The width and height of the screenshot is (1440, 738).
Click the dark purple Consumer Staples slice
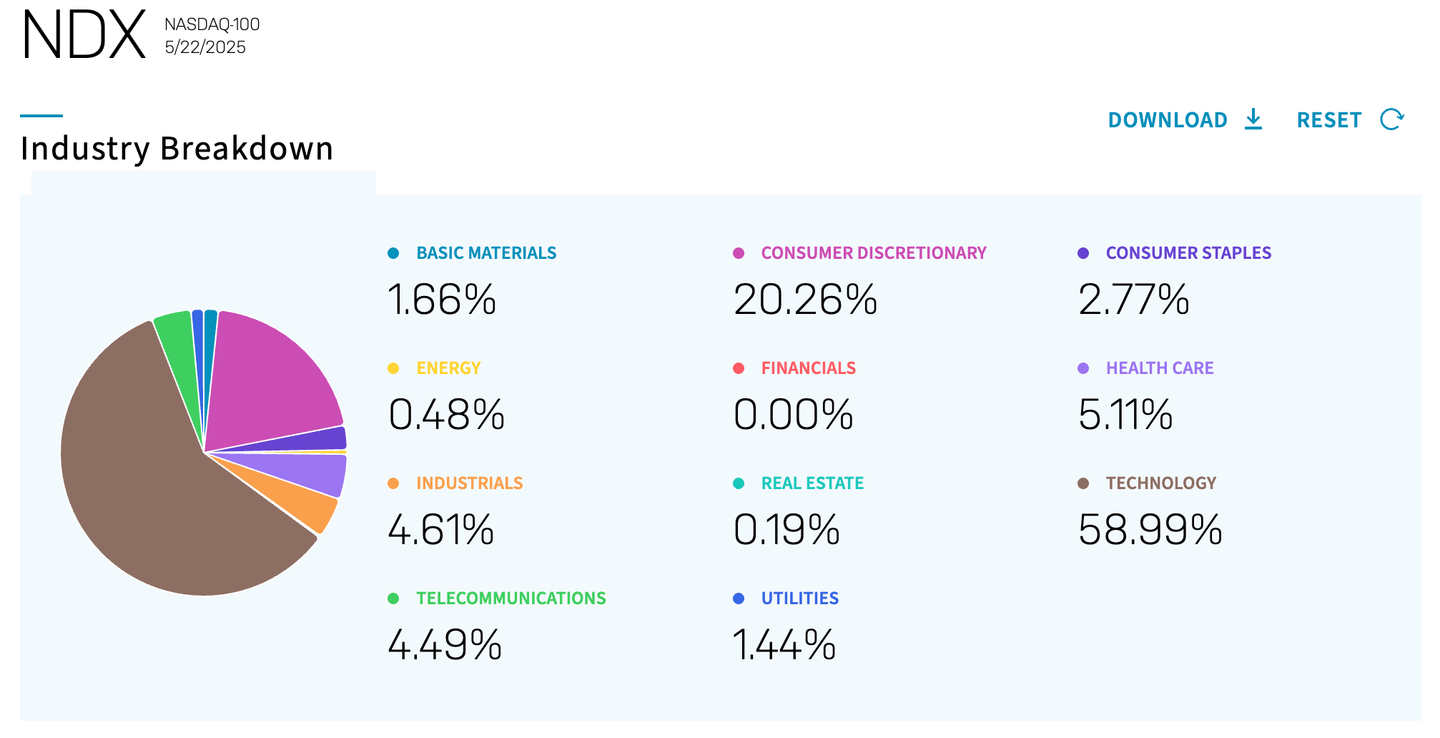point(328,439)
